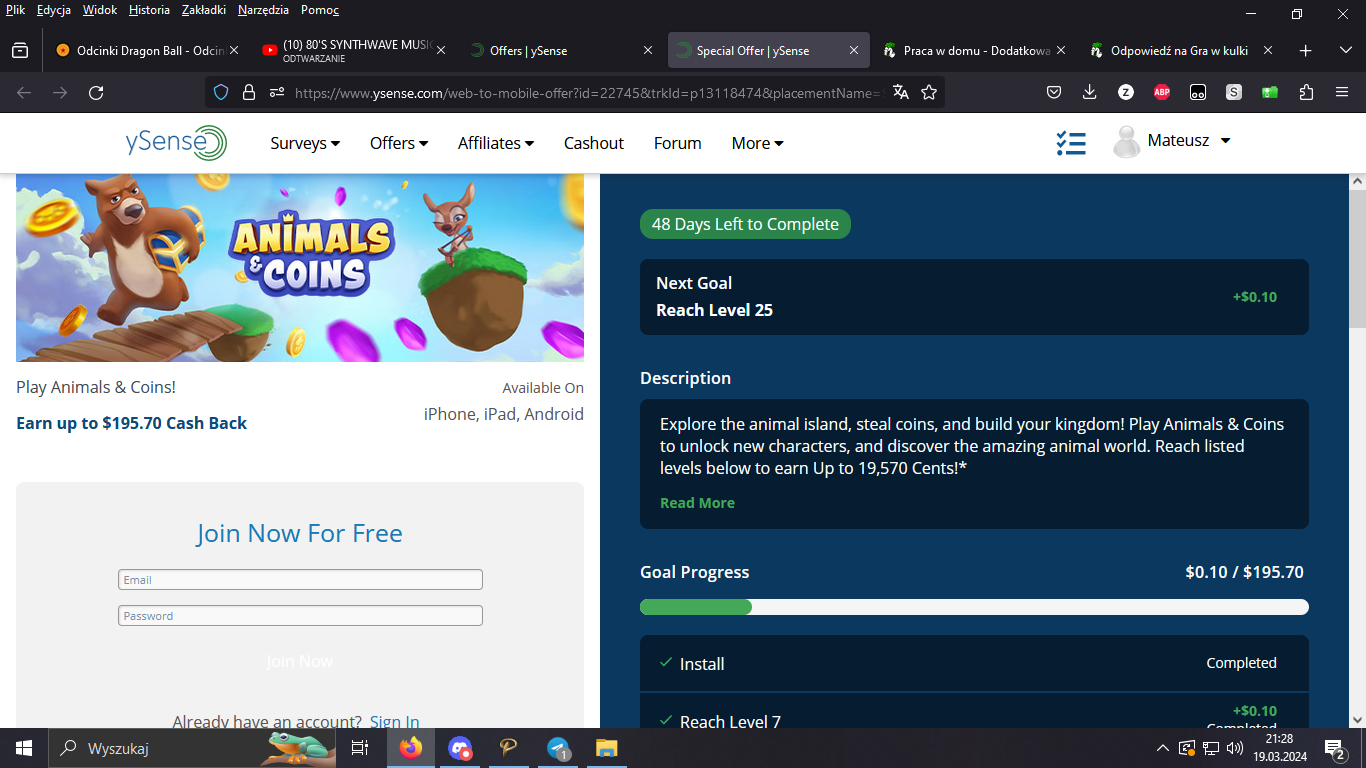This screenshot has width=1366, height=768.
Task: Reload the current page
Action: pyautogui.click(x=96, y=92)
